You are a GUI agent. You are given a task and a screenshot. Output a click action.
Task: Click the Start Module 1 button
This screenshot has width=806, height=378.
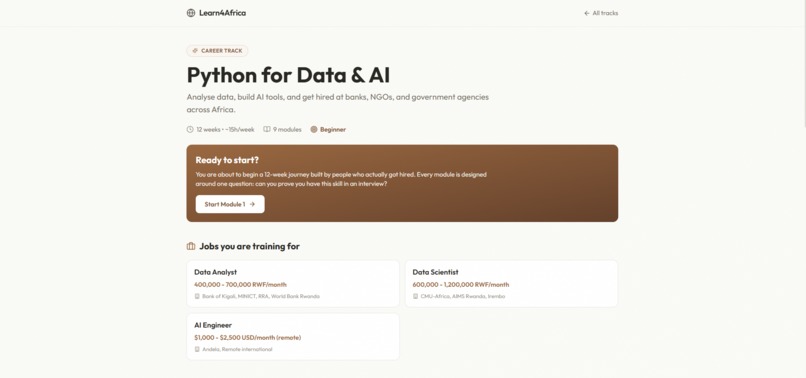(230, 204)
